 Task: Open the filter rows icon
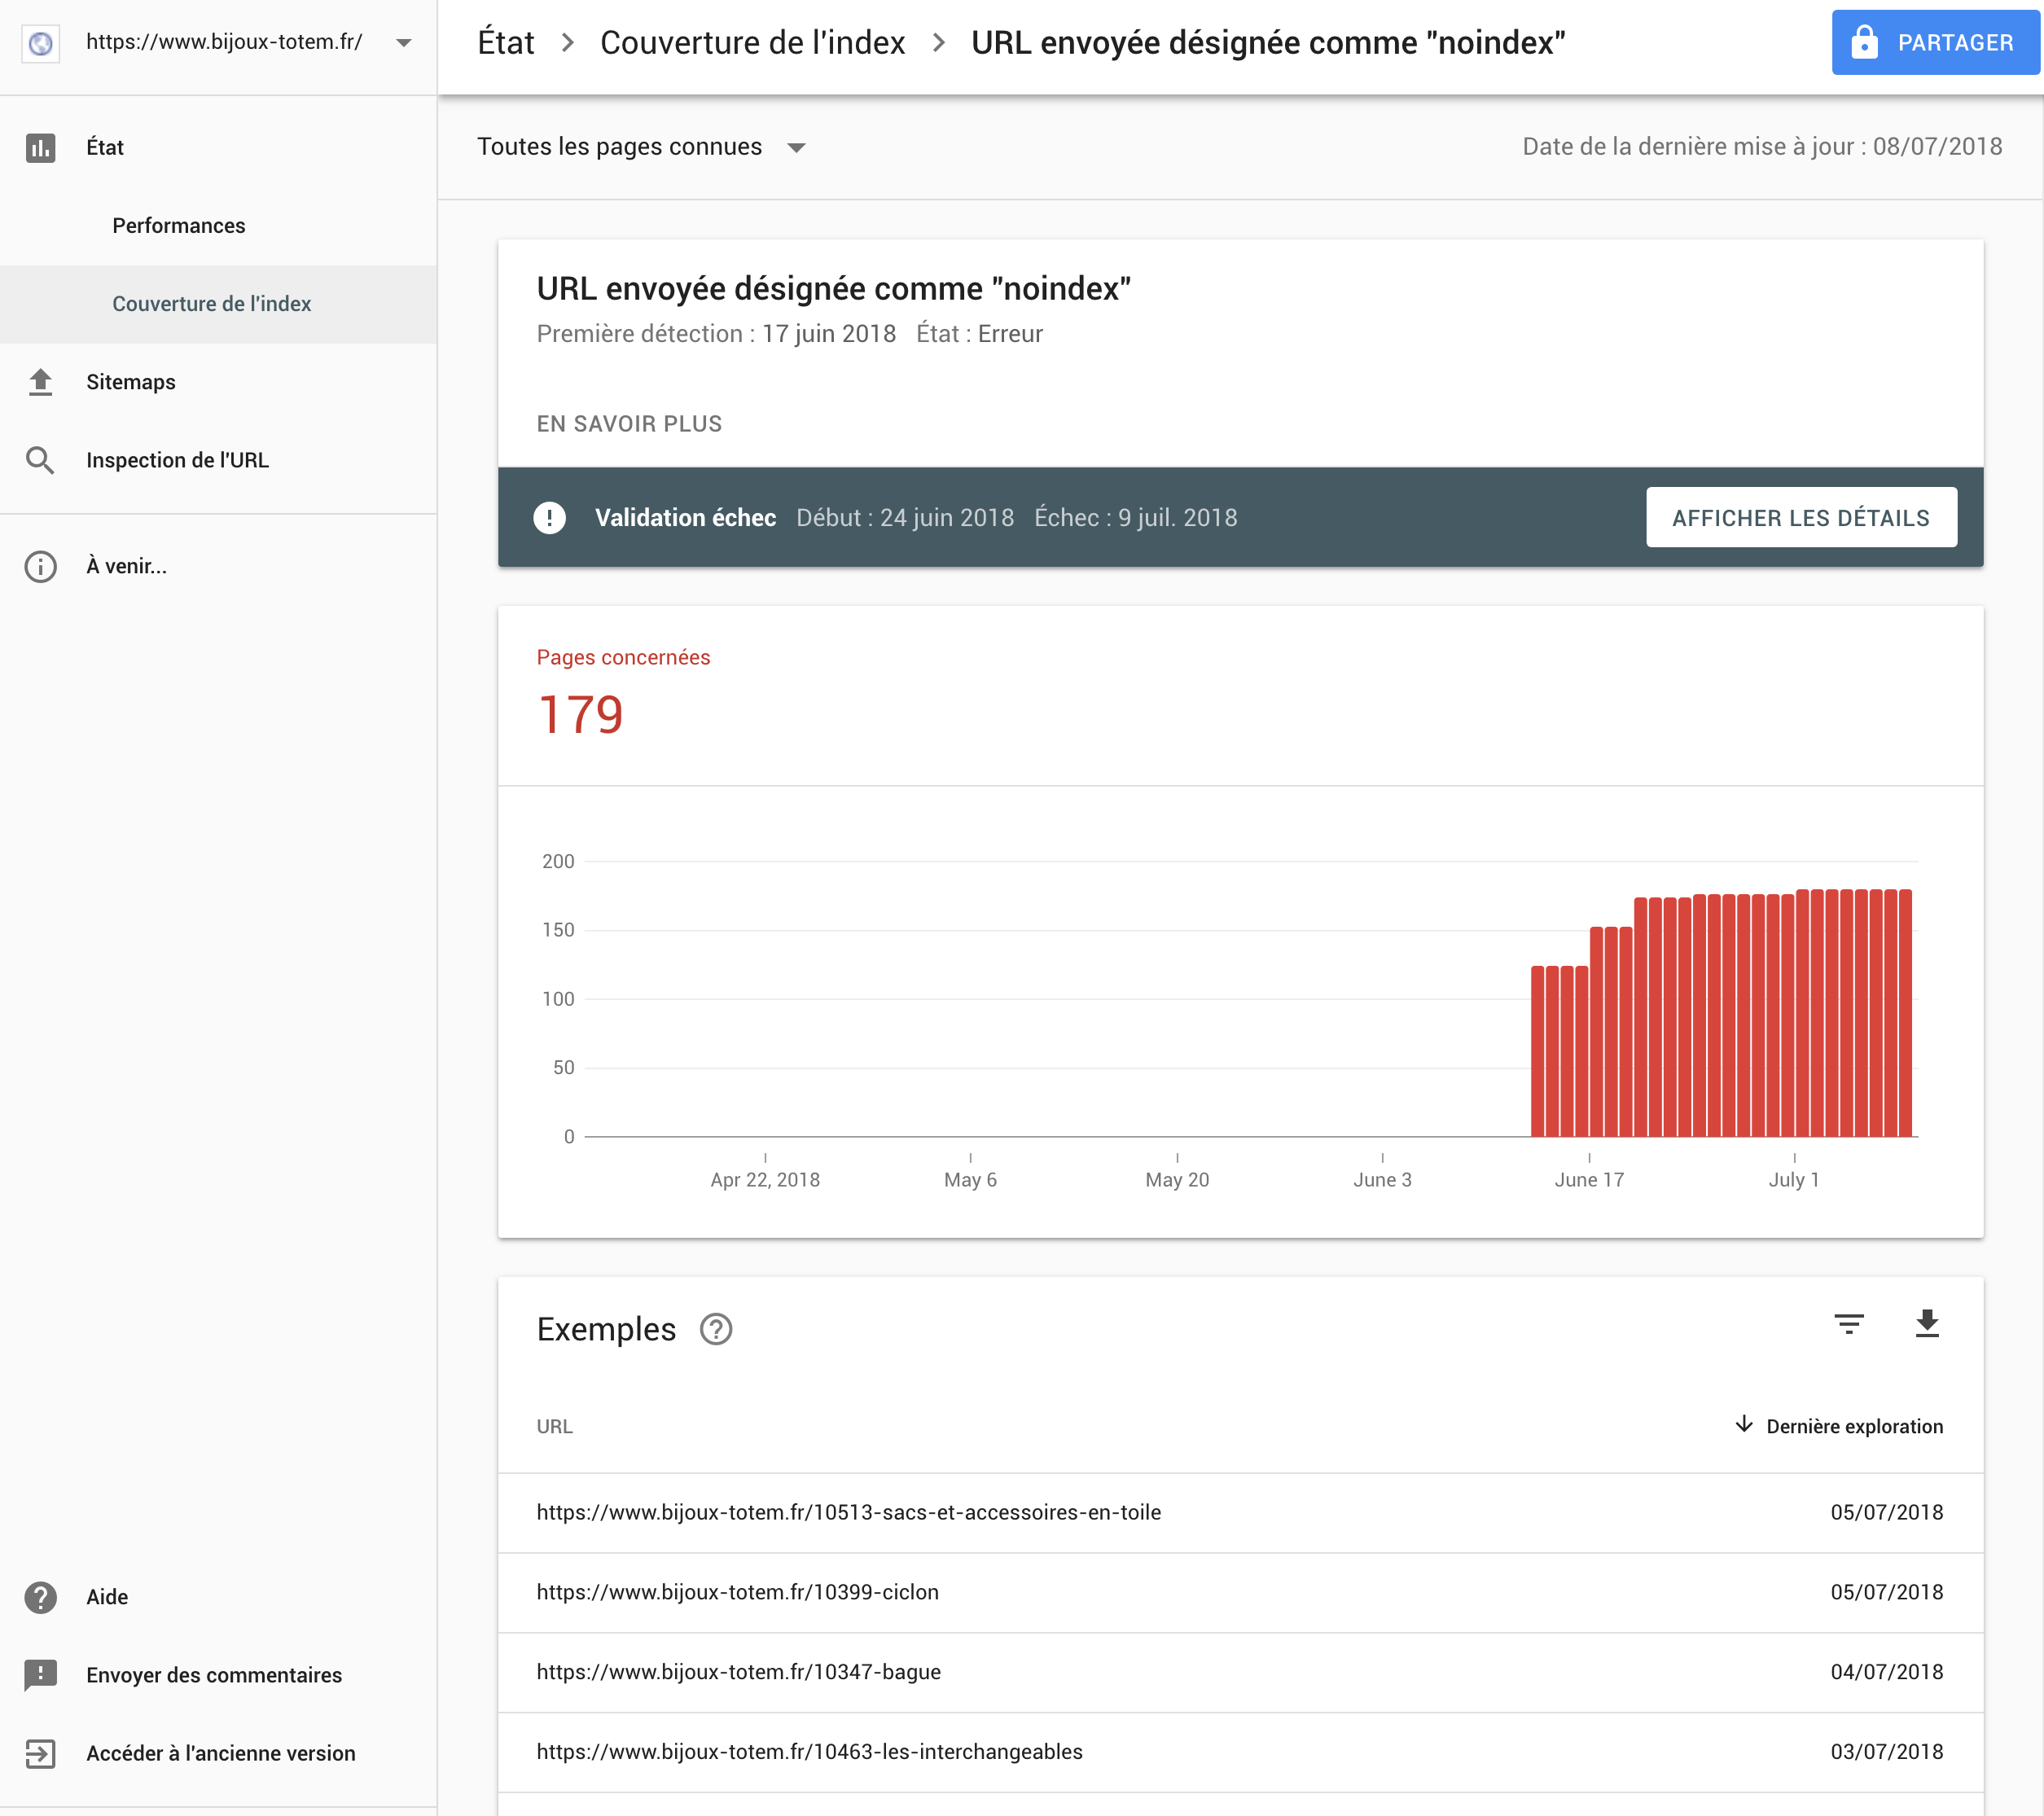[1849, 1324]
